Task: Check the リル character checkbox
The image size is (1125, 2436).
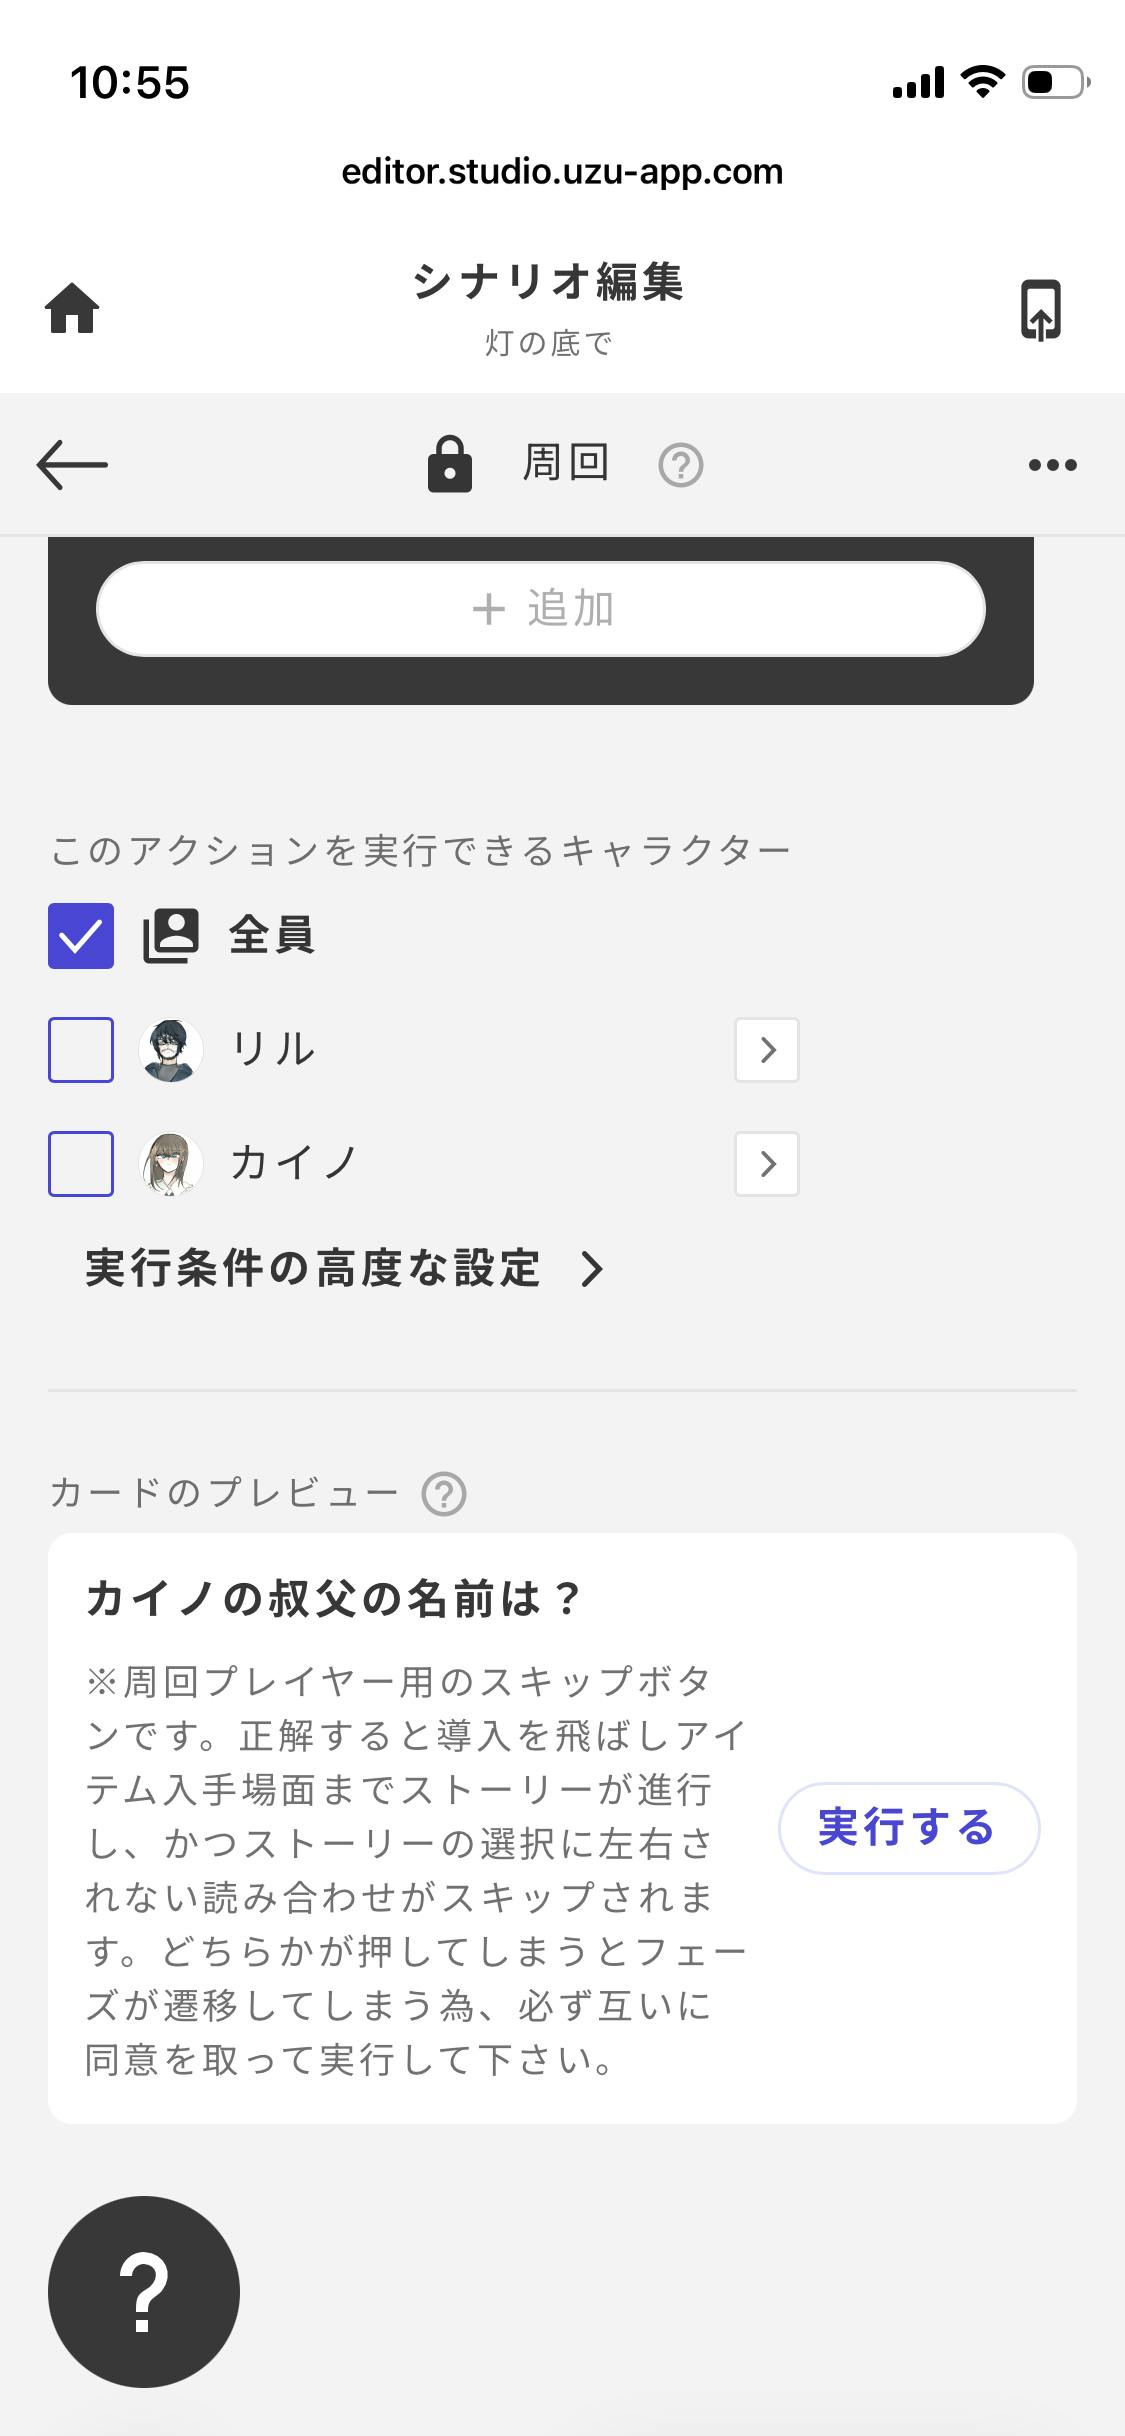Action: click(81, 1050)
